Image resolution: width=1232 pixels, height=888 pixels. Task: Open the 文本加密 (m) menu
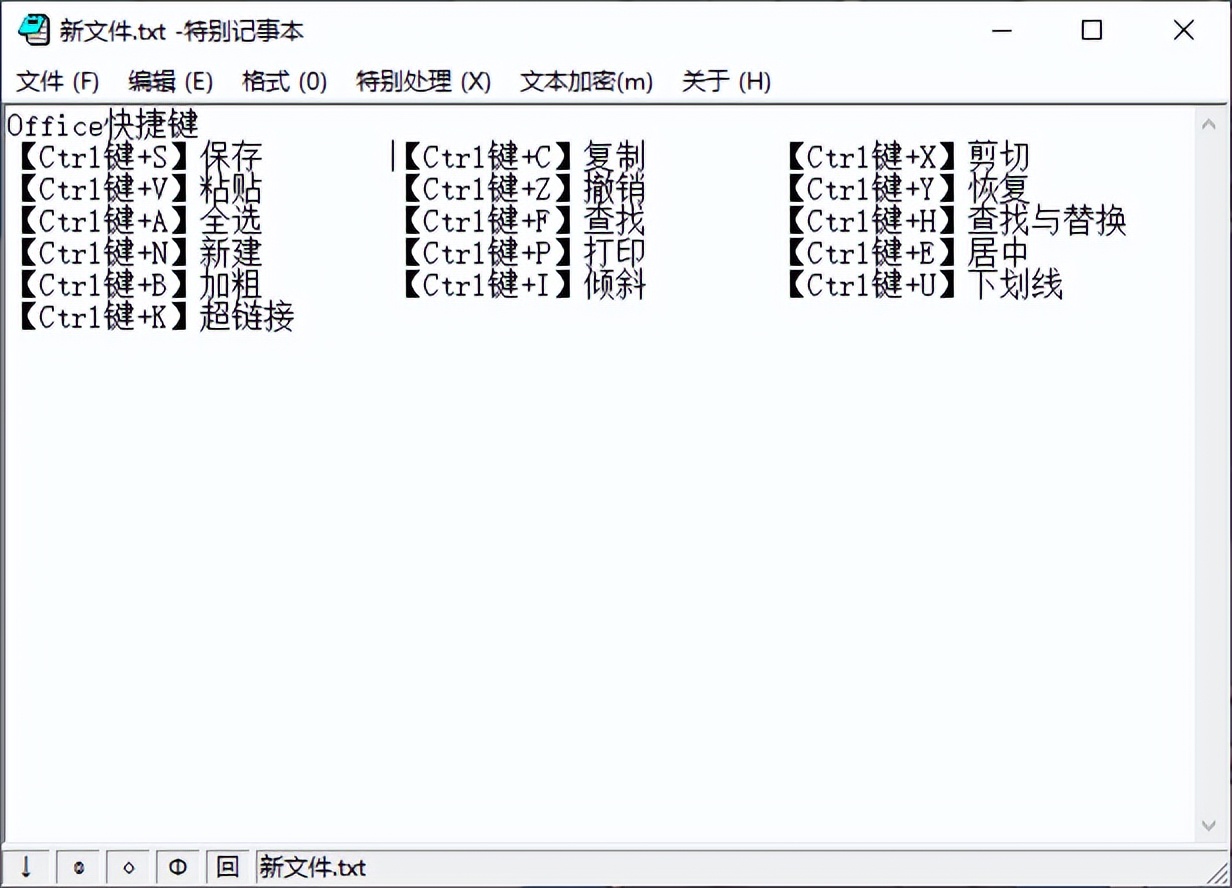(584, 82)
